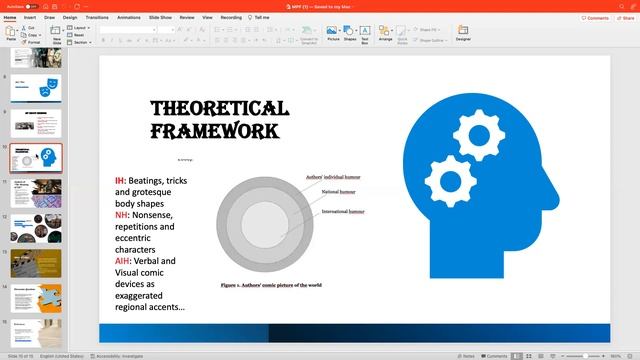The width and height of the screenshot is (640, 360).
Task: Switch to Normal view icon
Action: tap(516, 356)
